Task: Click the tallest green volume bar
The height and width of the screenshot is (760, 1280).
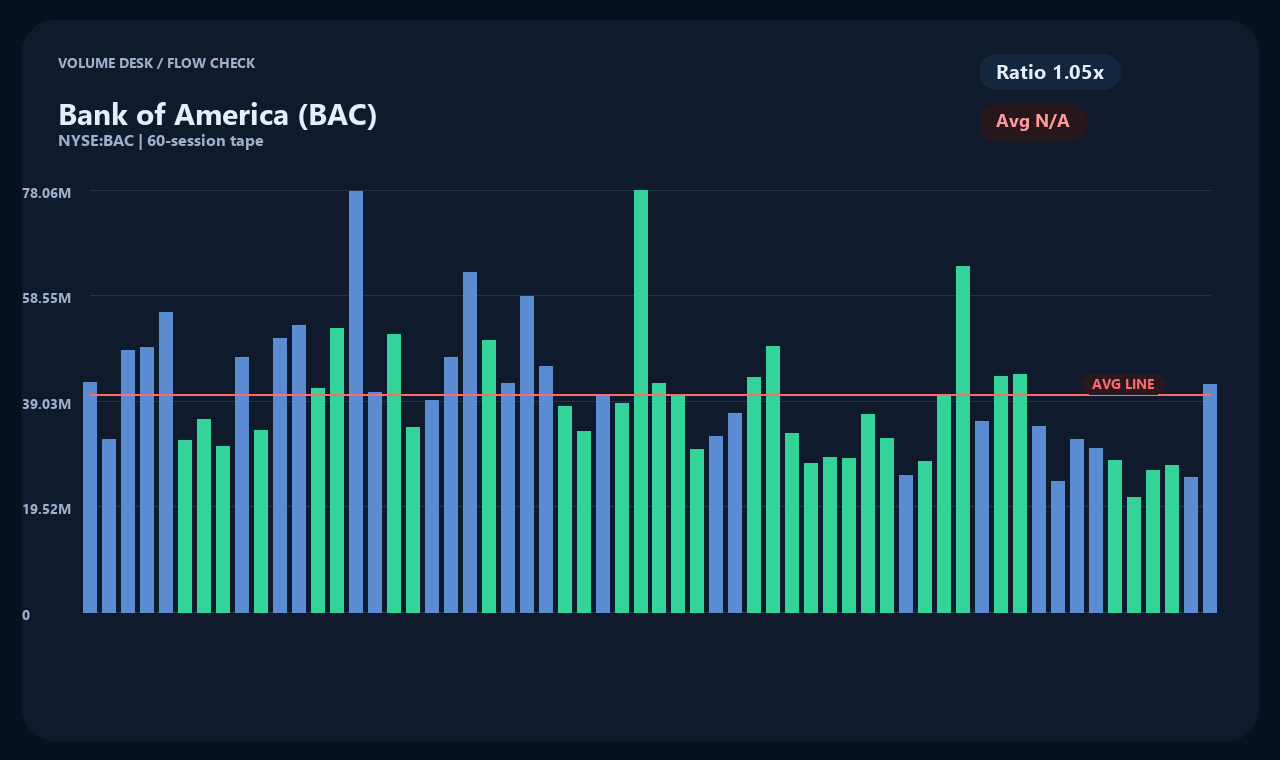Action: pos(641,401)
